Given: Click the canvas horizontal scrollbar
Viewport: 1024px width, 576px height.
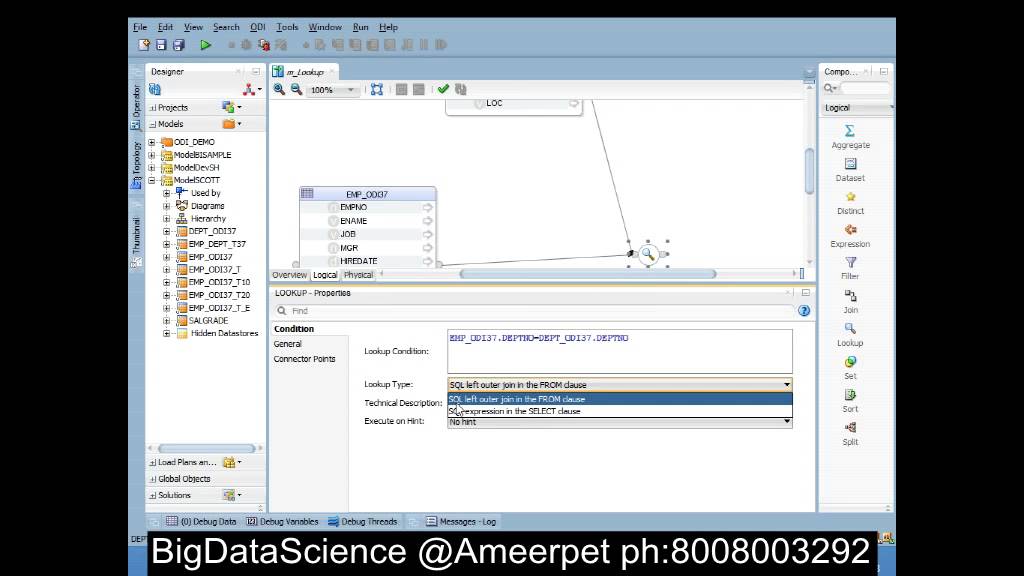Looking at the screenshot, I should tap(587, 274).
